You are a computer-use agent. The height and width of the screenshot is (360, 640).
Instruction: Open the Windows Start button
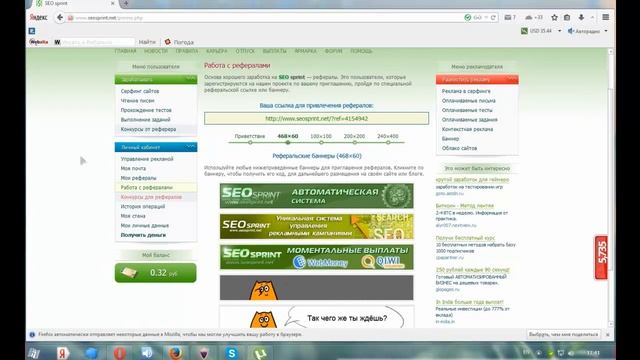(34, 353)
